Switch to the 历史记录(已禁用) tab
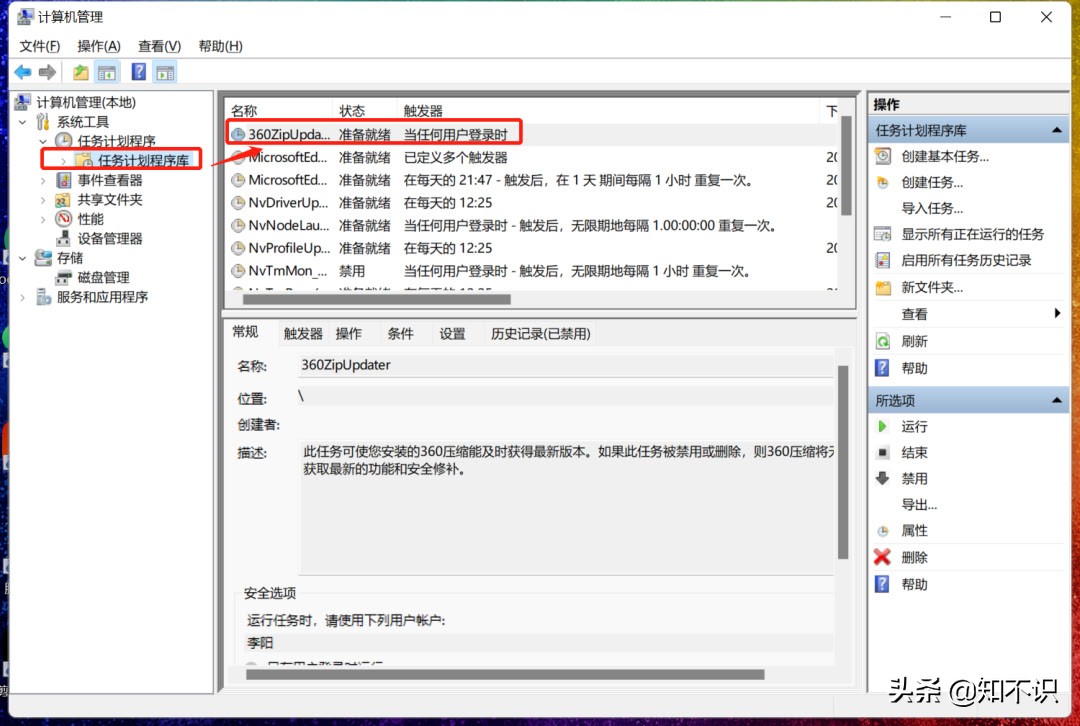 pos(541,333)
